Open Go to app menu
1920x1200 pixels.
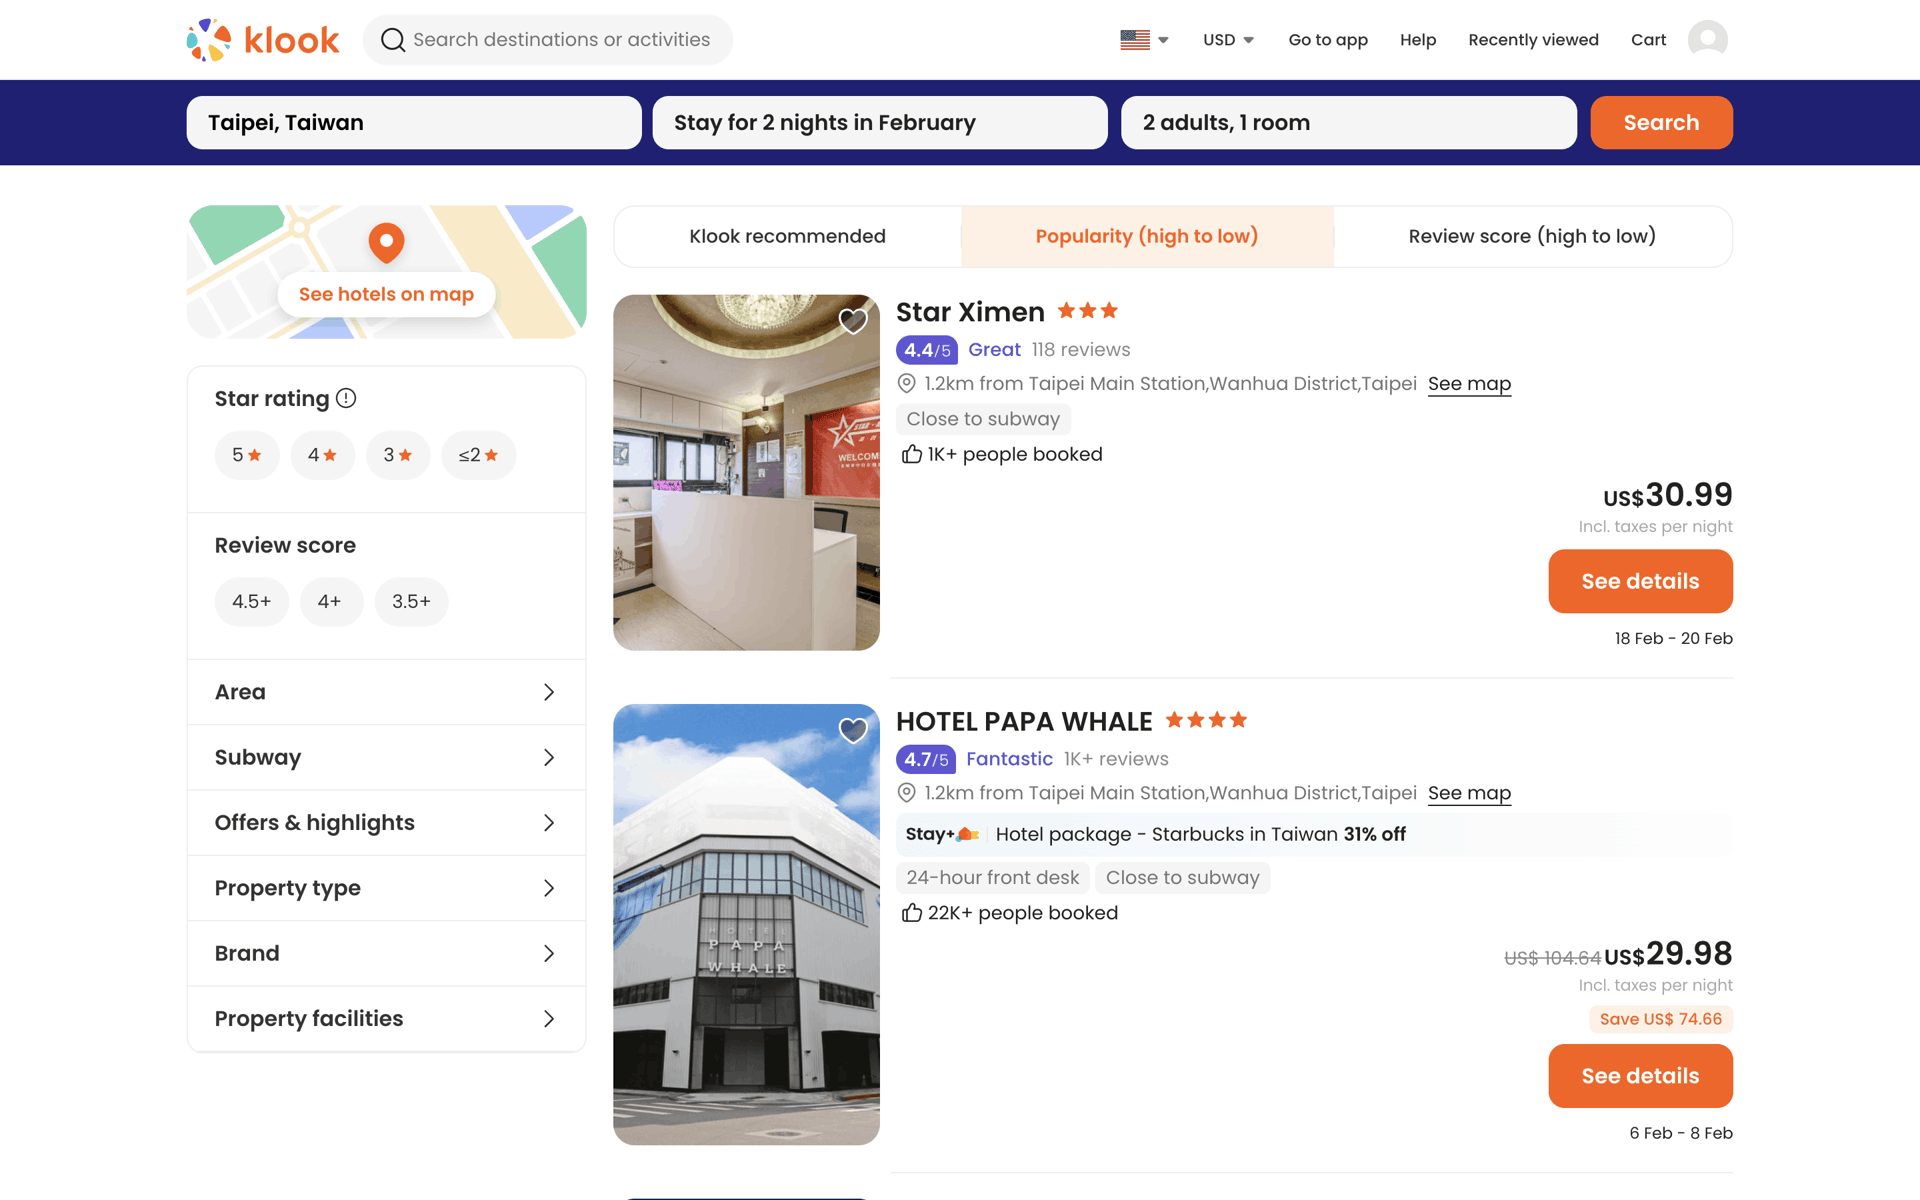point(1328,40)
